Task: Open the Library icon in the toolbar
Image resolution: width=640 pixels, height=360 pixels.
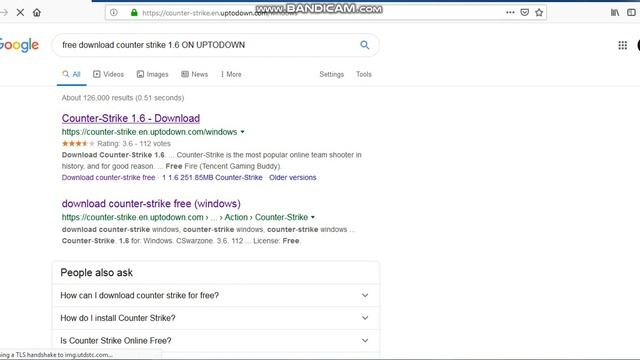Action: point(615,13)
